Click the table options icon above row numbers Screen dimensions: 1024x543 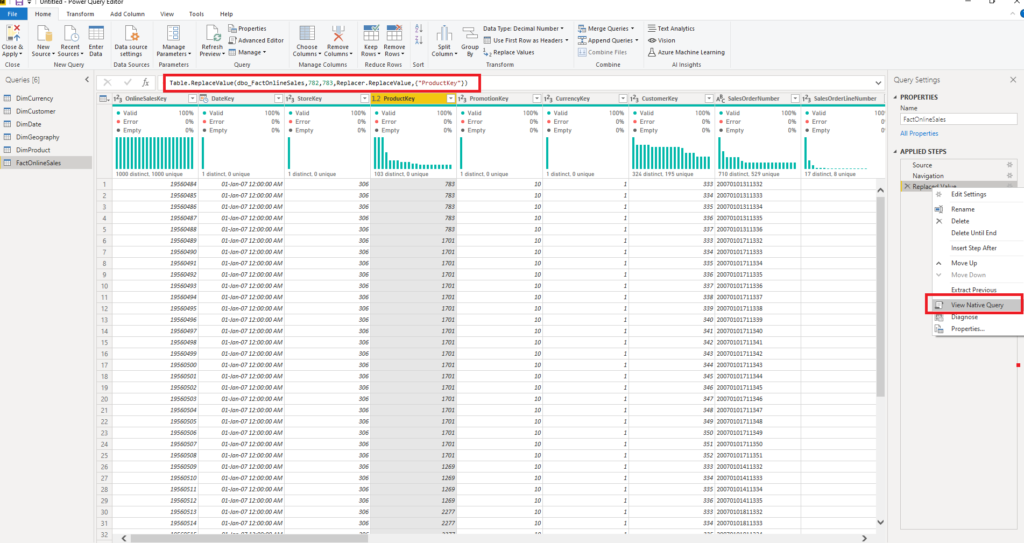pyautogui.click(x=104, y=99)
